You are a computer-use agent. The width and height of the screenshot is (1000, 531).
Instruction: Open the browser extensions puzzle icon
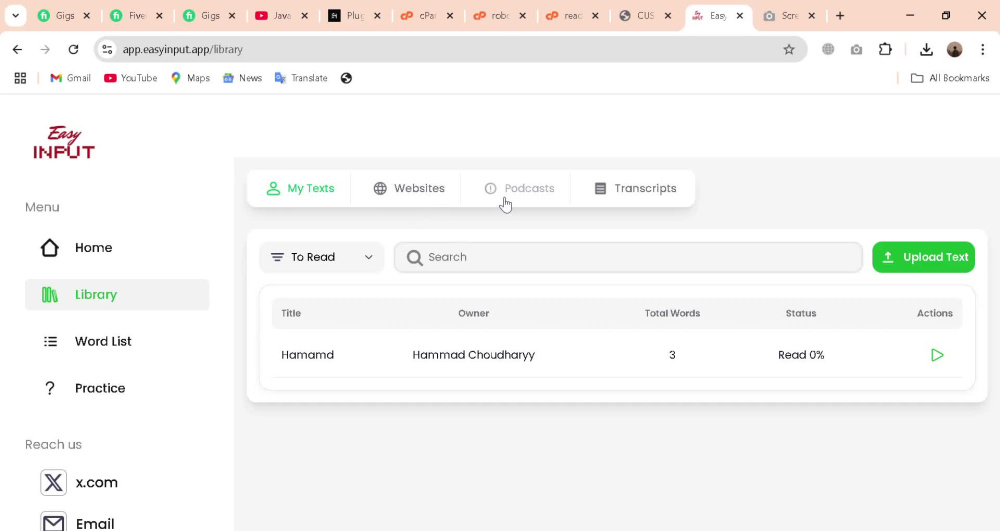[885, 49]
